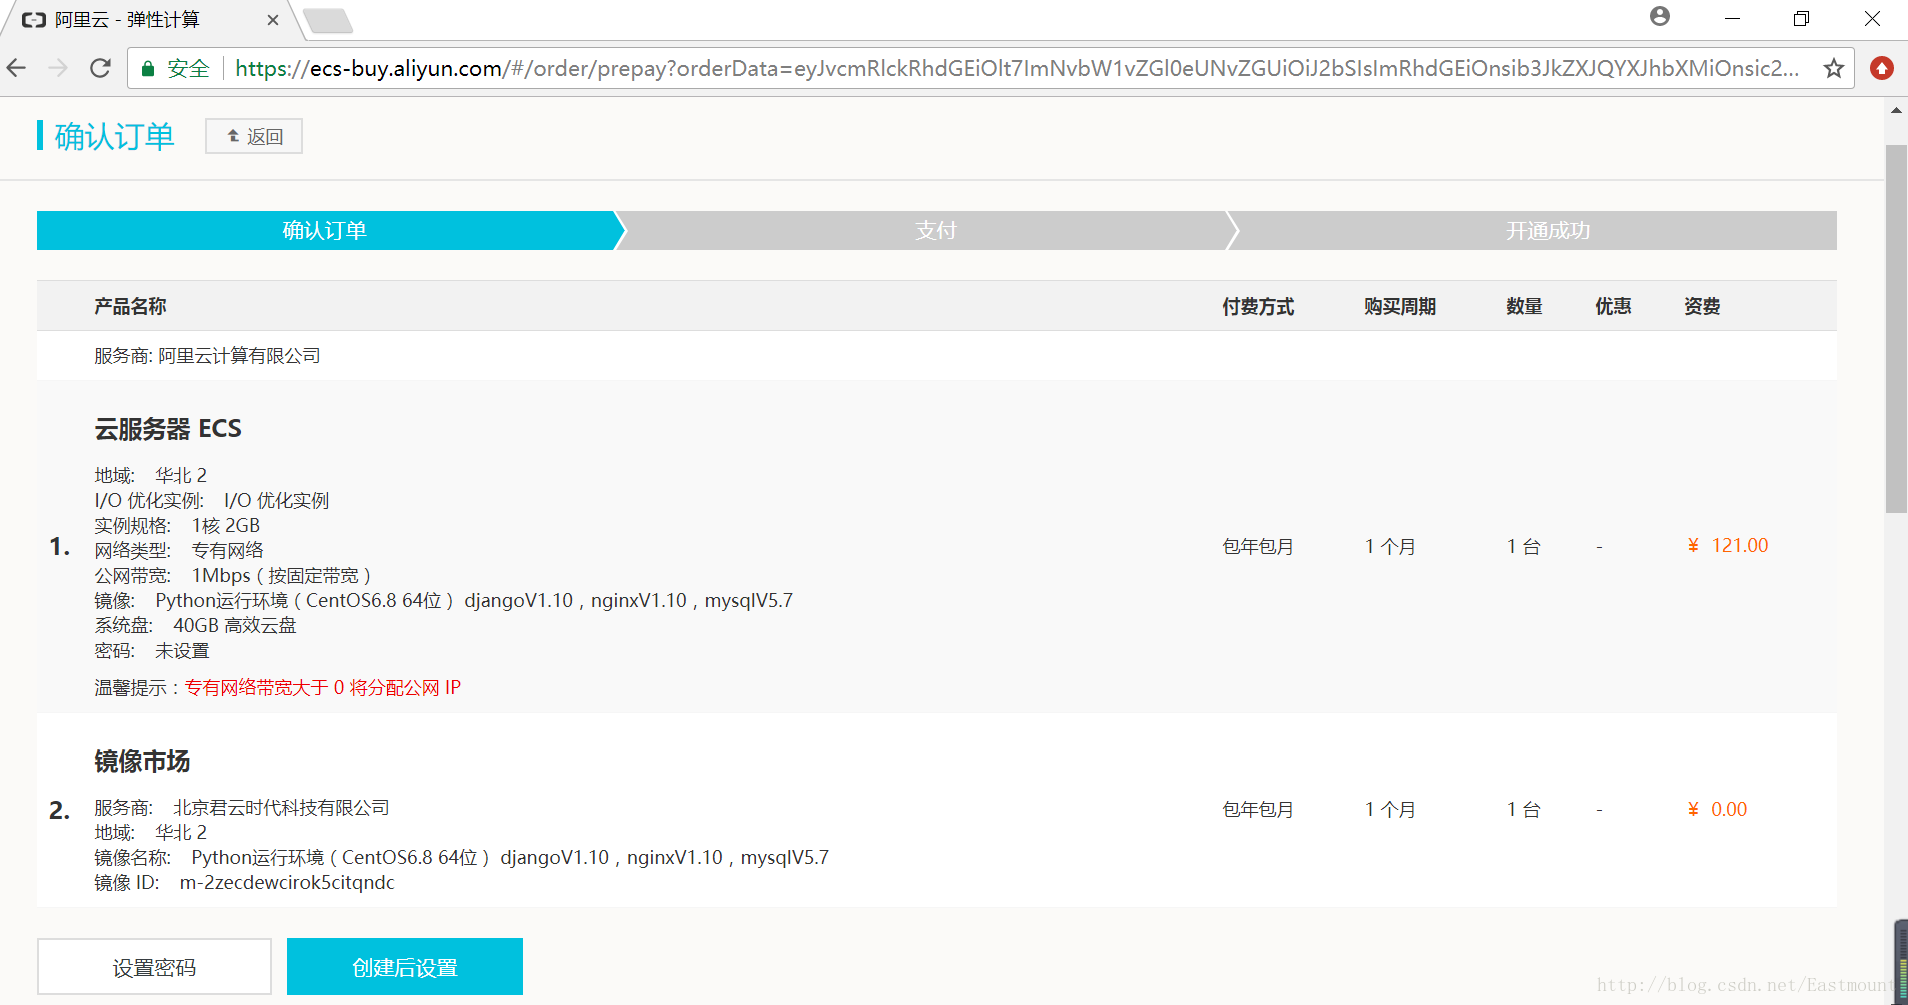This screenshot has height=1005, width=1908.
Task: Click the ¥ 0.00 price
Action: 1717,809
